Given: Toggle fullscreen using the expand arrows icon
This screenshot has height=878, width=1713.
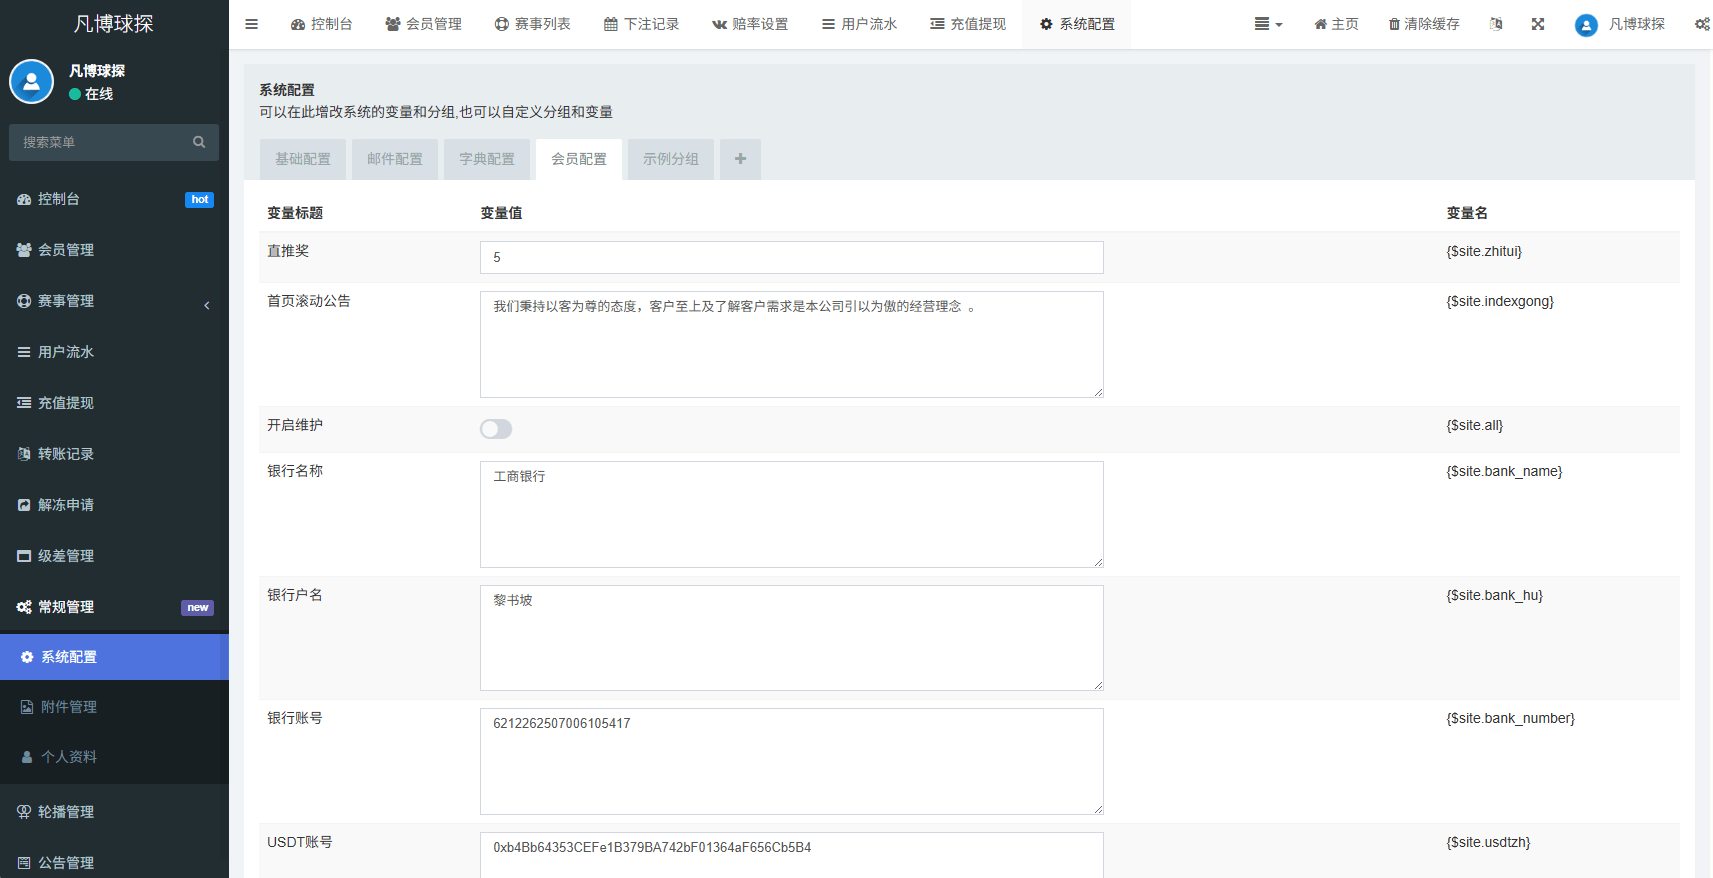Looking at the screenshot, I should pos(1538,24).
